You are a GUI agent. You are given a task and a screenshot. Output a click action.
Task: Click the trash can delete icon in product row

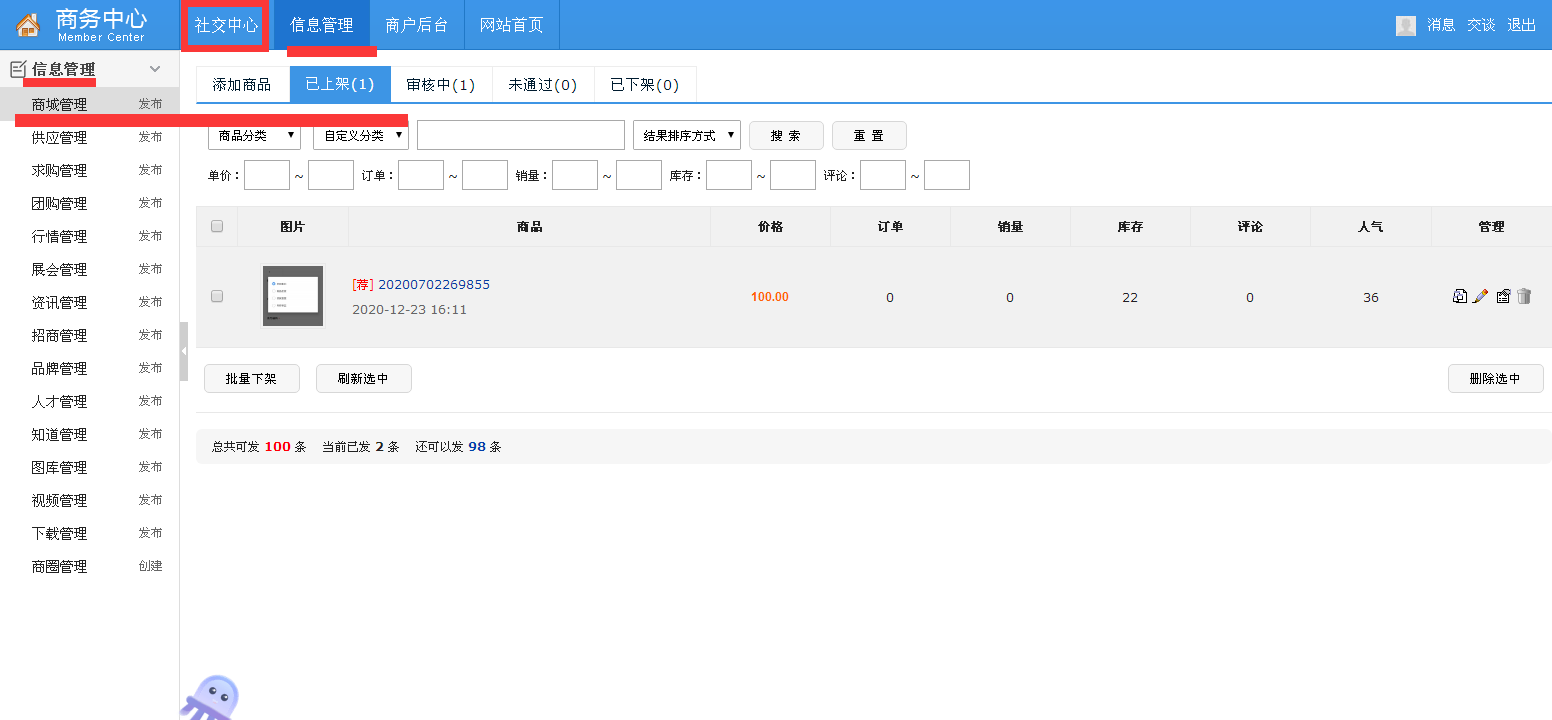1524,296
